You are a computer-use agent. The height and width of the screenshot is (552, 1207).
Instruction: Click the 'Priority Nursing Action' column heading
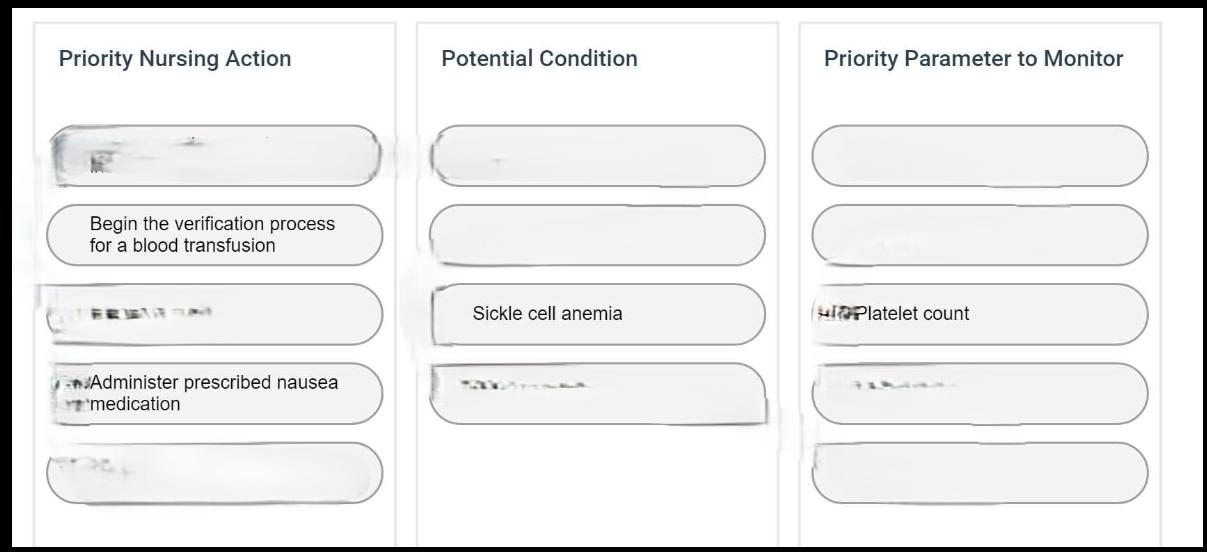175,59
